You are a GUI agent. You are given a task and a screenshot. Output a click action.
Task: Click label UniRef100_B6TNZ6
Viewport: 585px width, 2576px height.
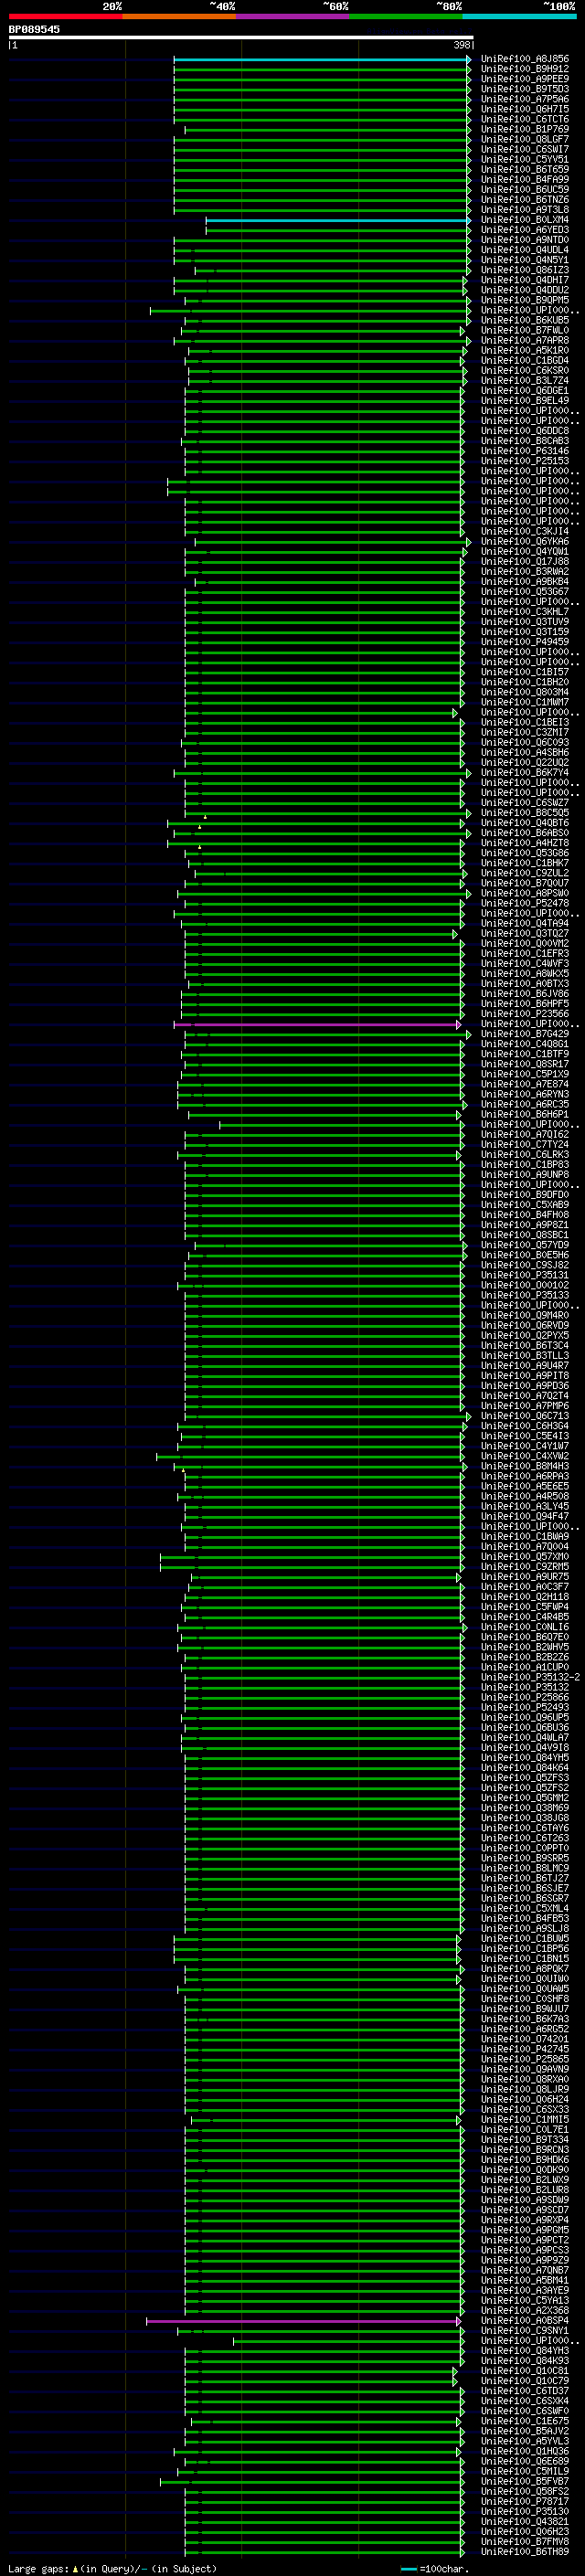coord(525,199)
